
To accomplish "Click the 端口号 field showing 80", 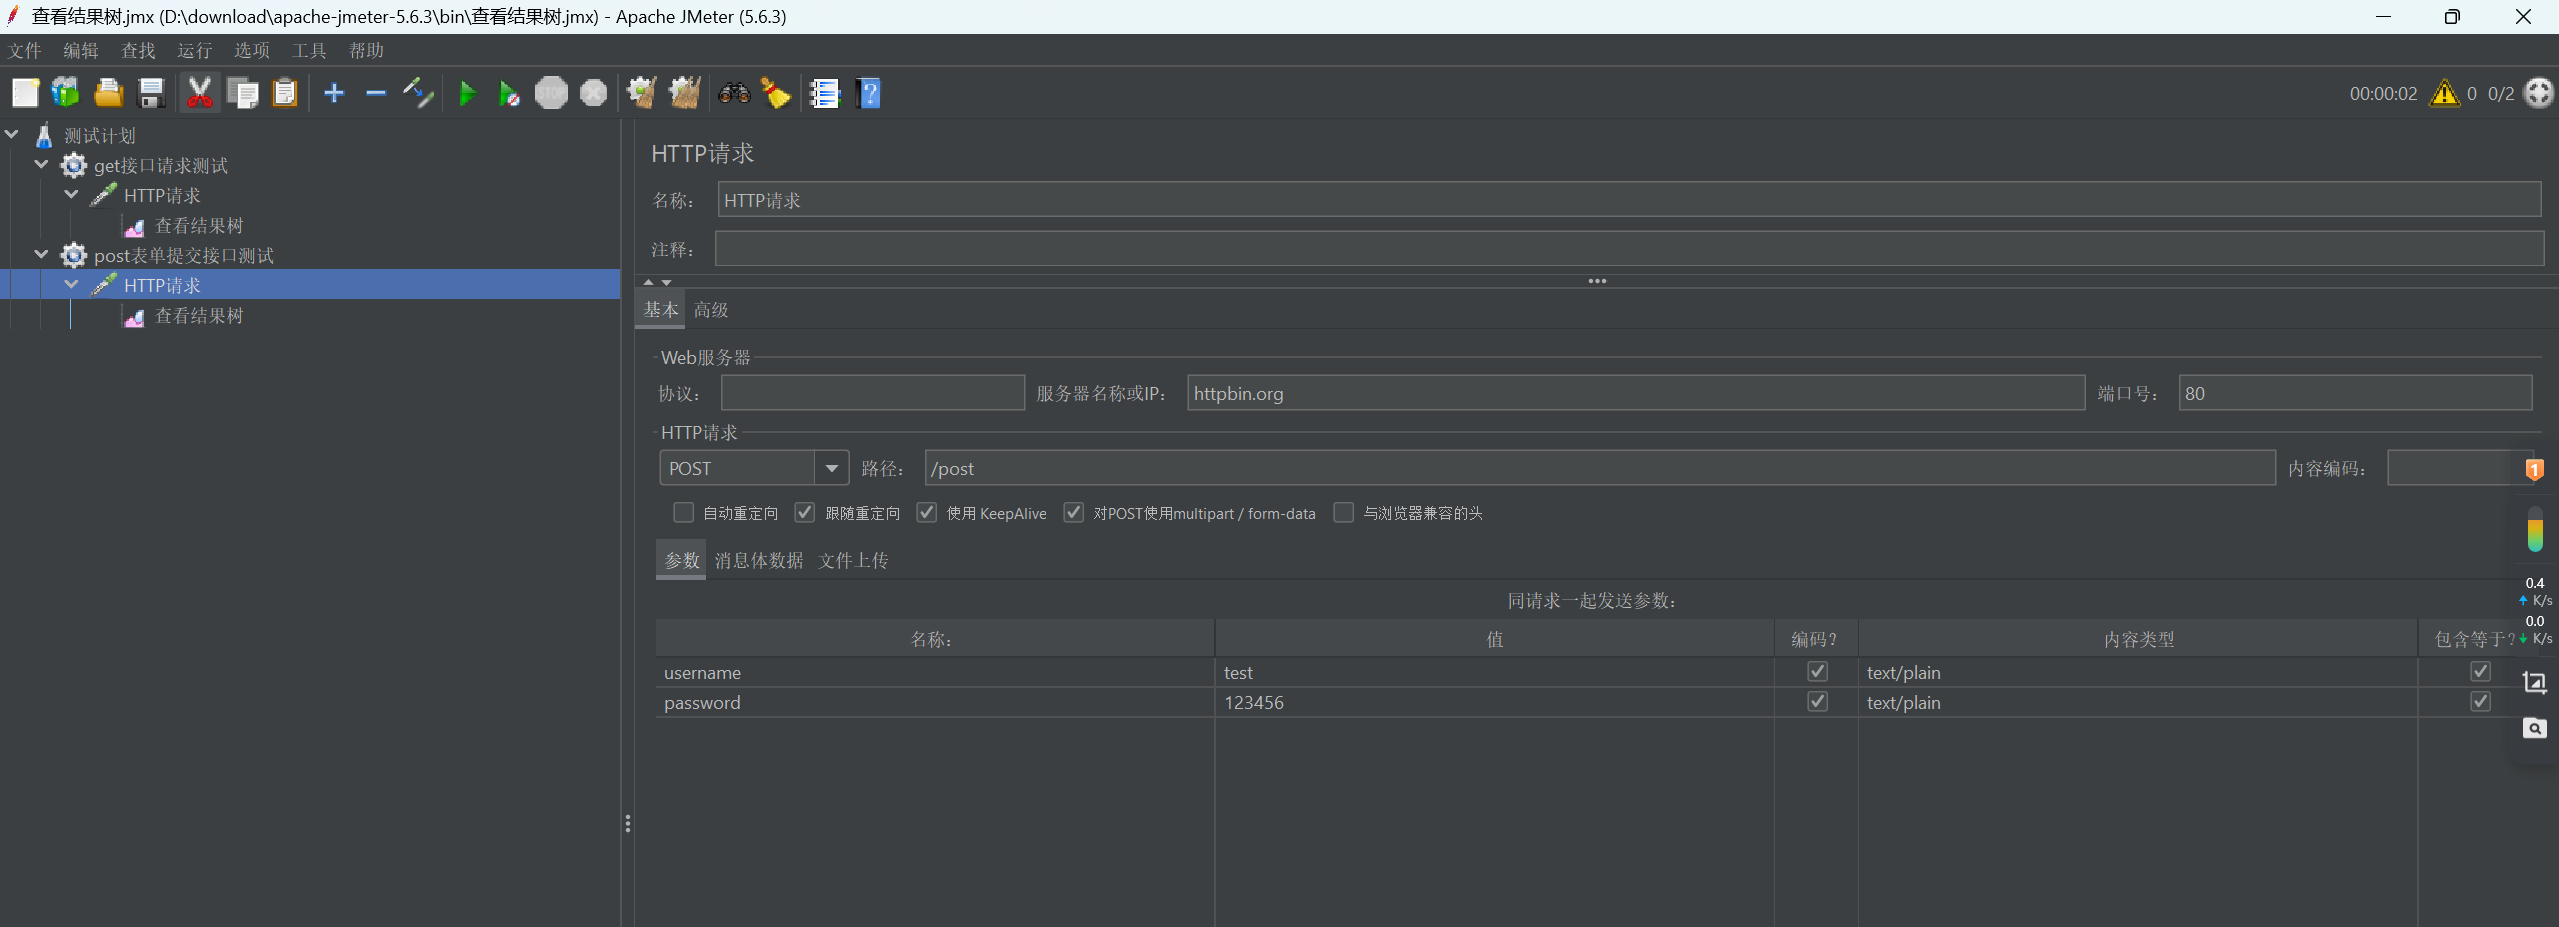I will tap(2355, 393).
